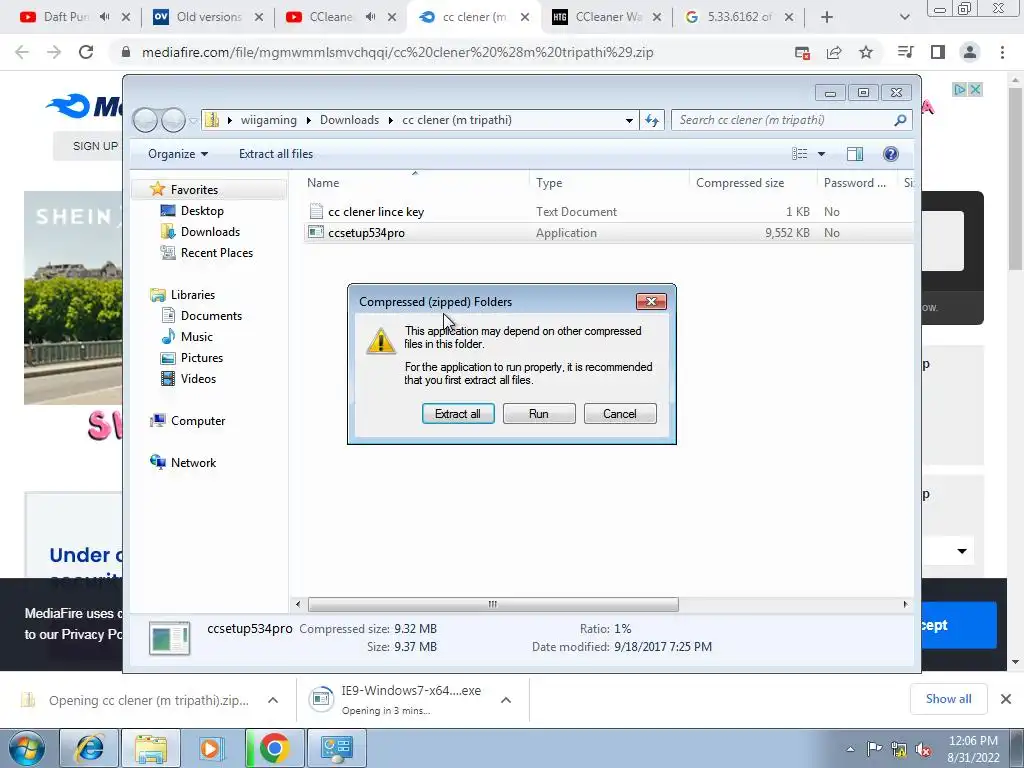Open Internet Explorer from the taskbar
Viewport: 1024px width, 768px height.
[x=89, y=748]
